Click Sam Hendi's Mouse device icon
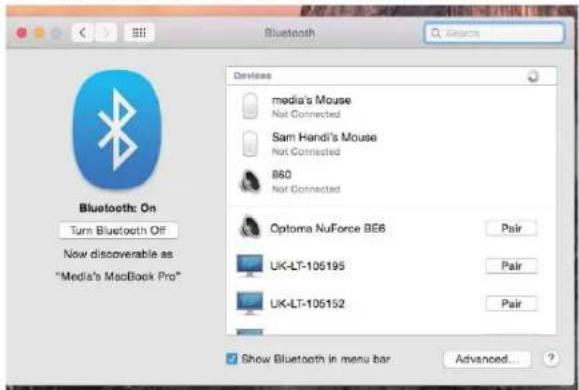The width and height of the screenshot is (579, 390). pos(250,144)
